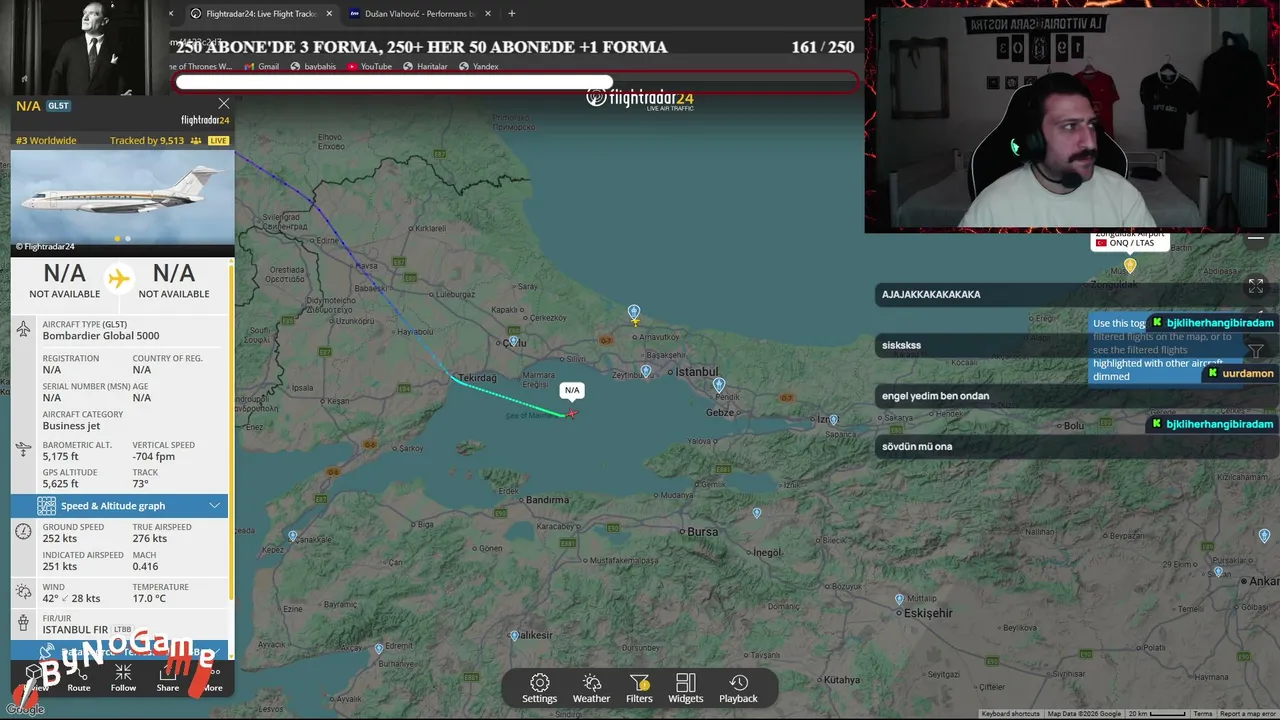Screen dimensions: 1280x720
Task: Click the wind and weather icon
Action: point(24,592)
